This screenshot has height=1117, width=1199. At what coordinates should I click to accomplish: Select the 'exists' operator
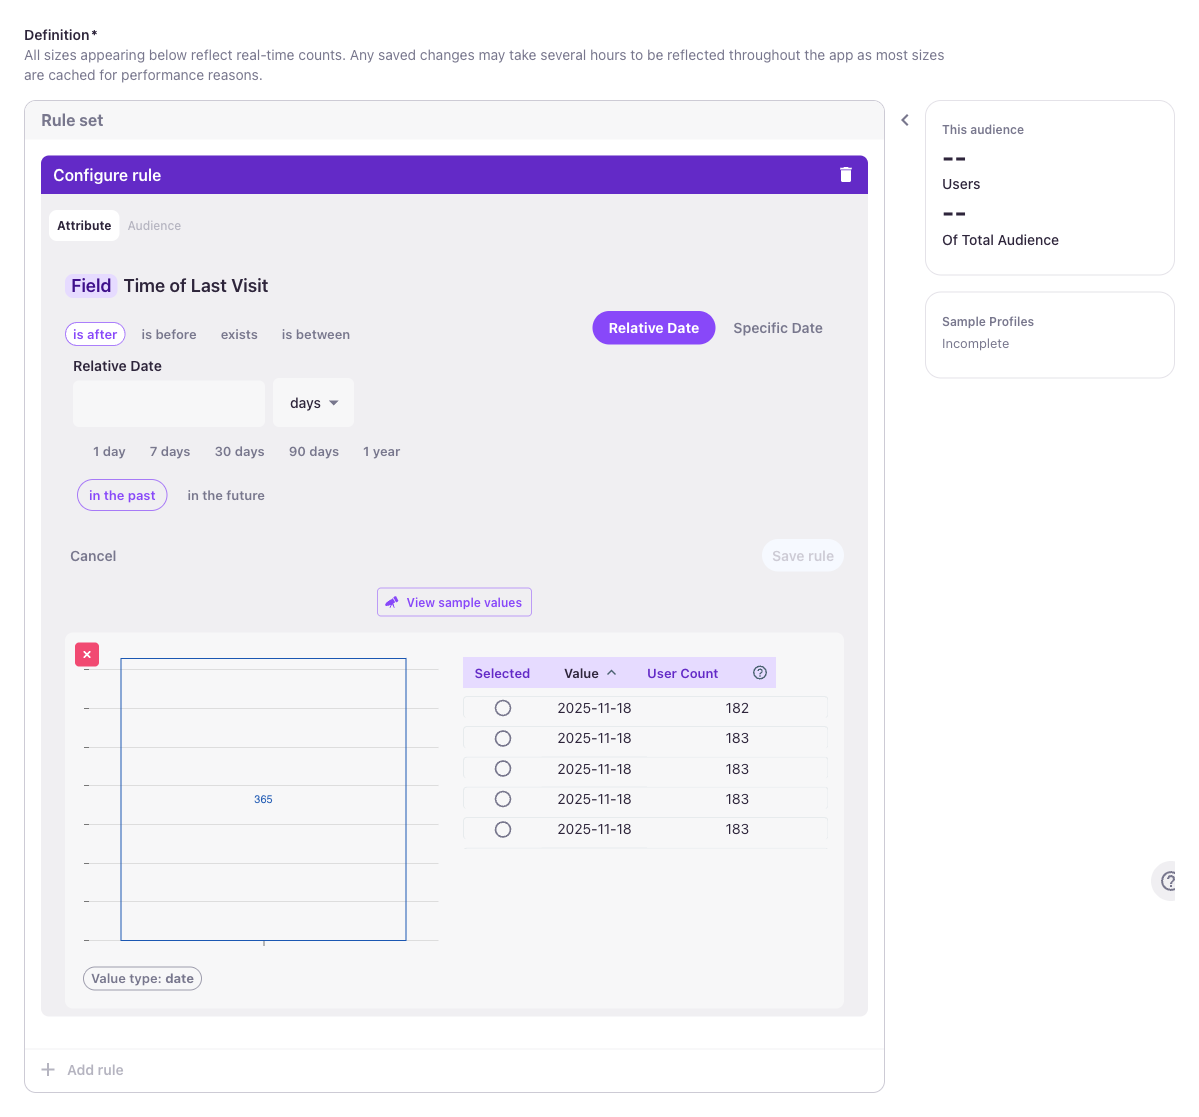point(239,334)
